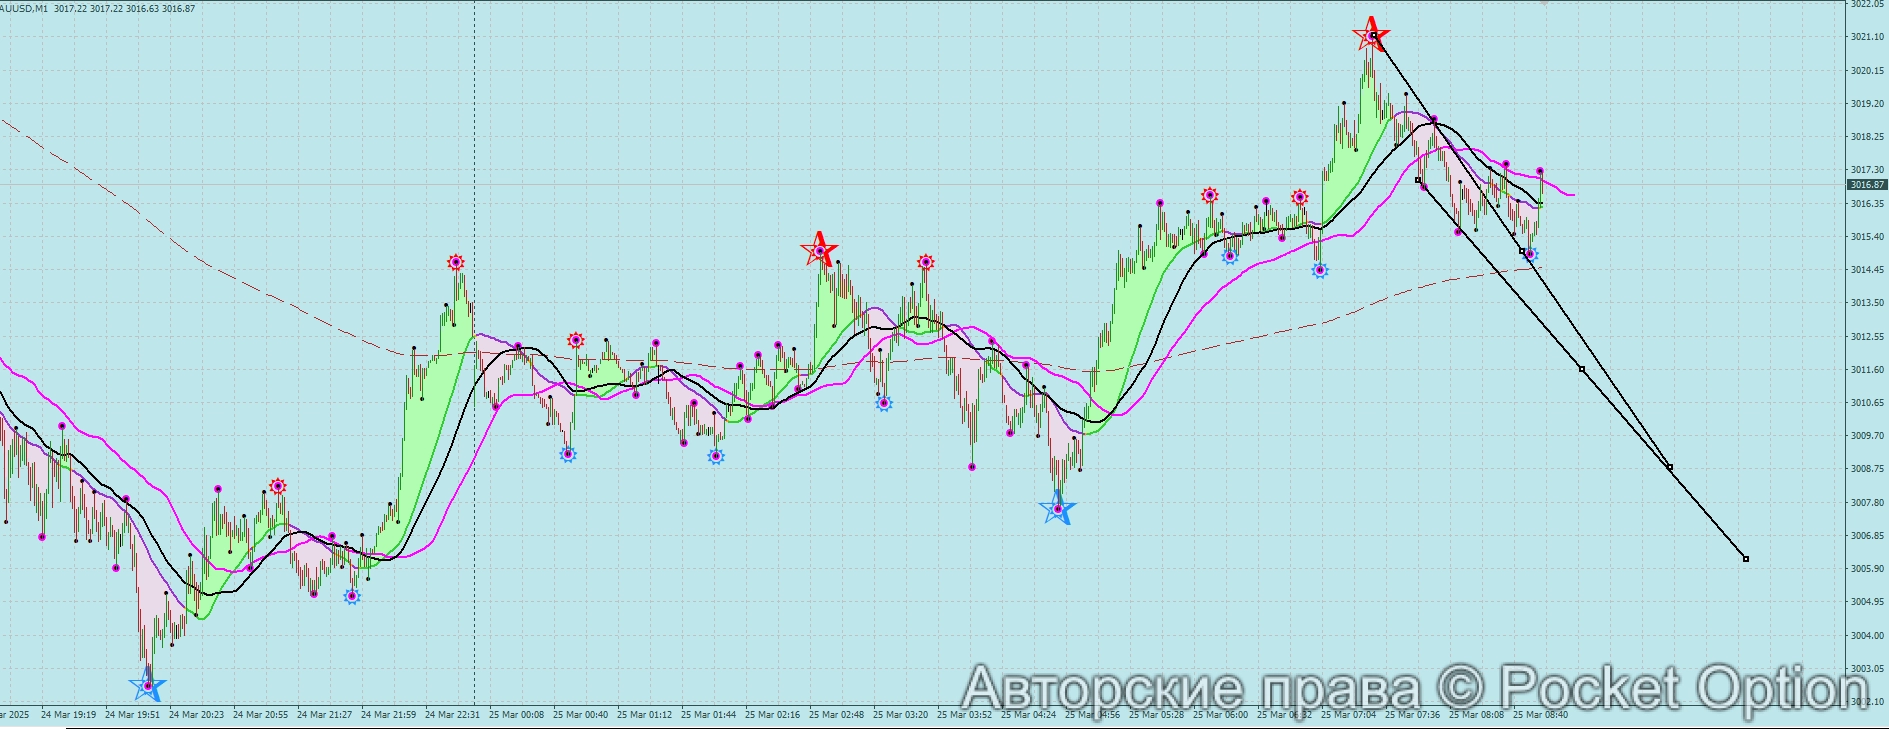The image size is (1889, 729).
Task: Select the red gear marker near 20:55
Action: point(278,487)
